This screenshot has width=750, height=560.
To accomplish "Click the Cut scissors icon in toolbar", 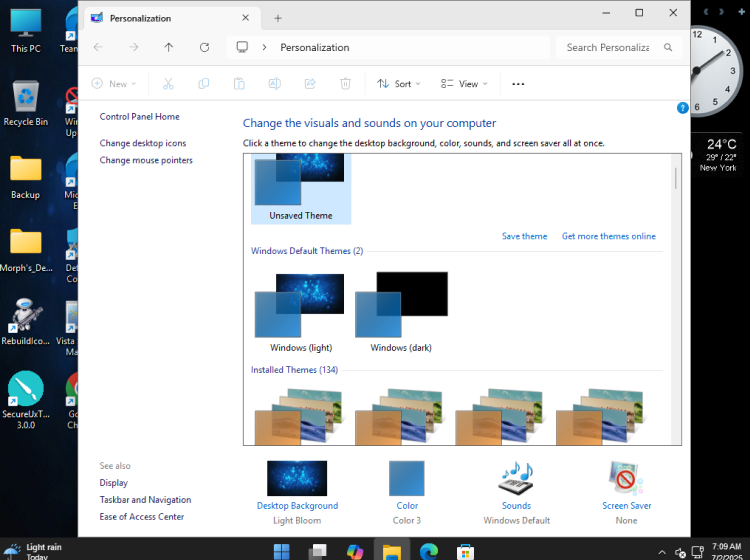I will pos(168,84).
